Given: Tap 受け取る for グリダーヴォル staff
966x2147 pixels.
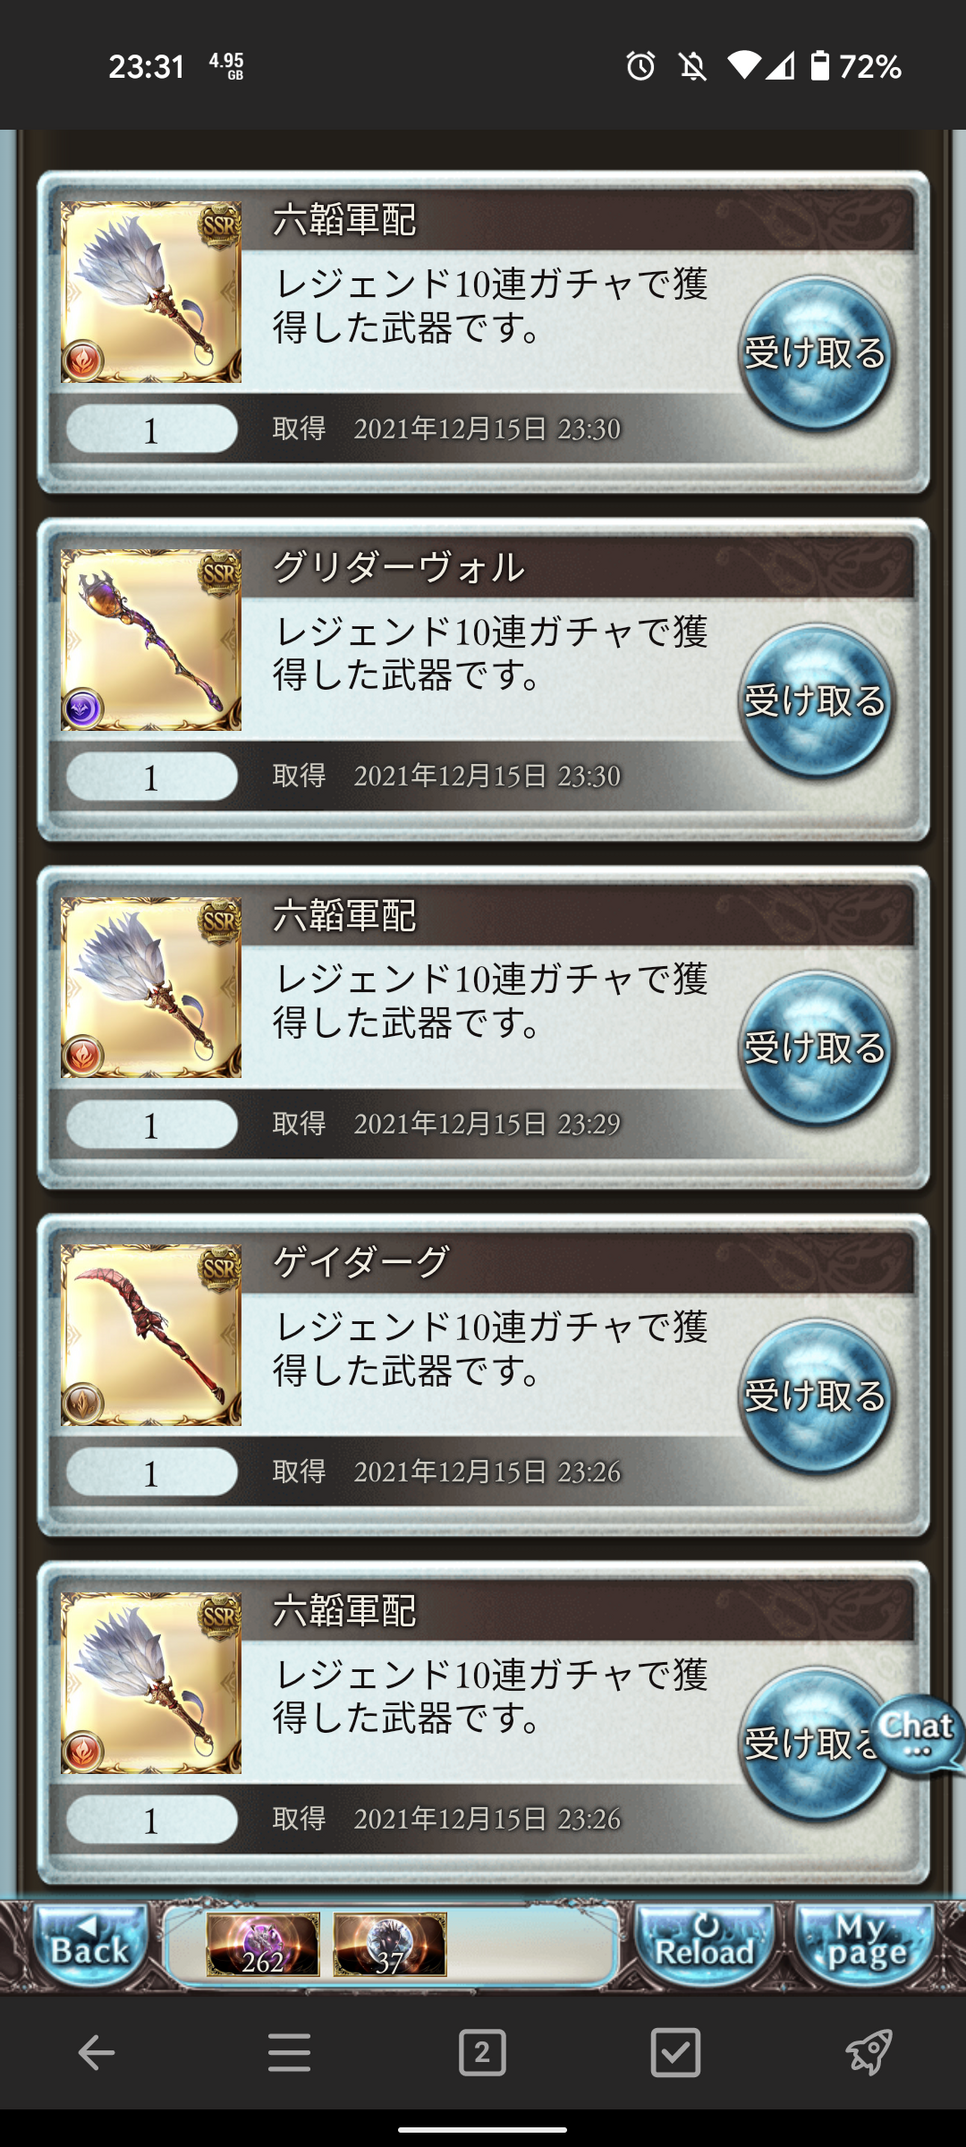Looking at the screenshot, I should (x=816, y=701).
